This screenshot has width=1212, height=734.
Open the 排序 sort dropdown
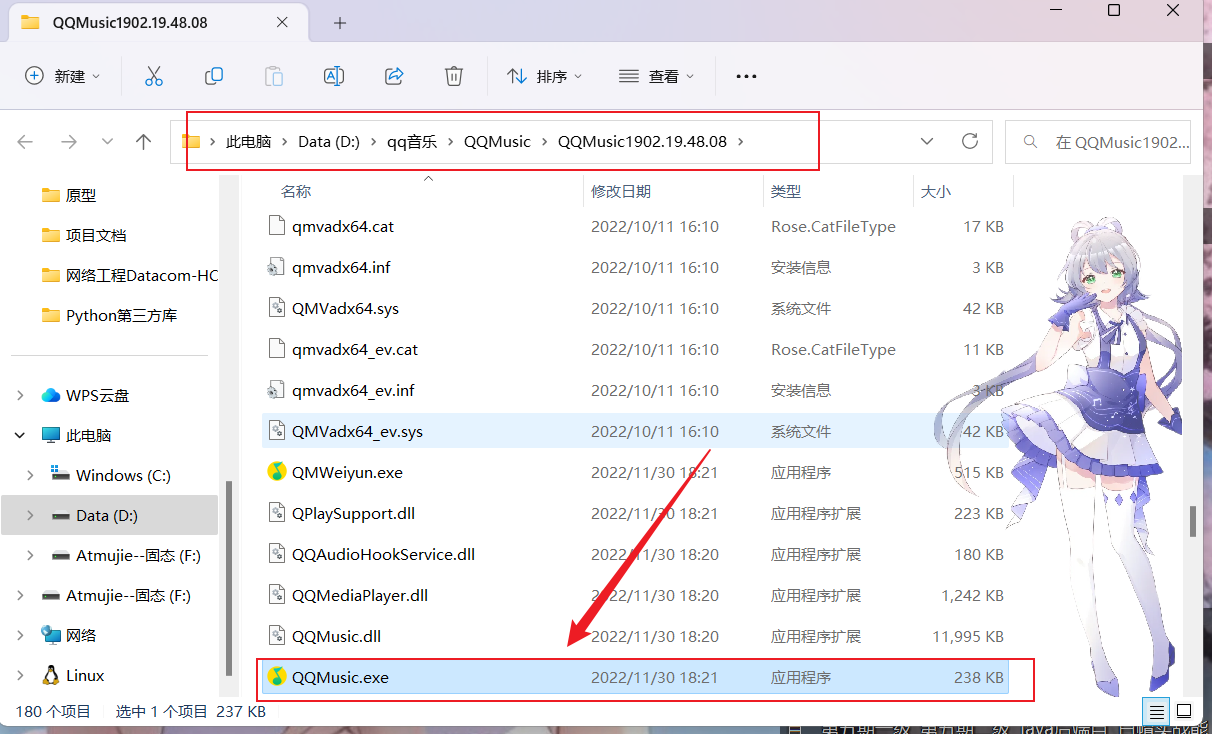tap(545, 76)
